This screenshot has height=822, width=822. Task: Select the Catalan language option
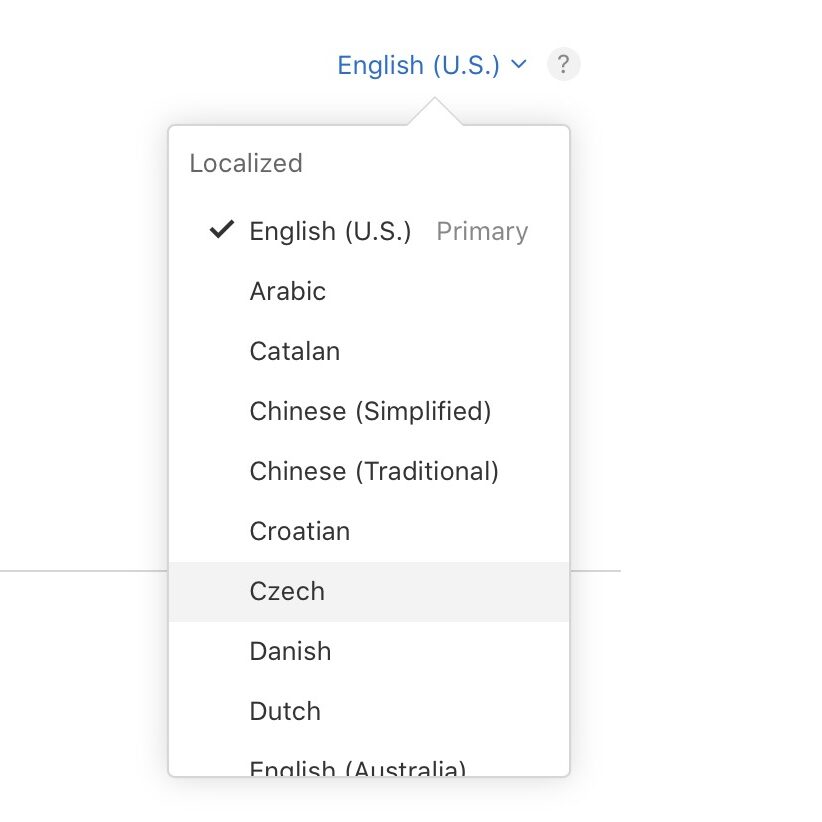[x=295, y=351]
